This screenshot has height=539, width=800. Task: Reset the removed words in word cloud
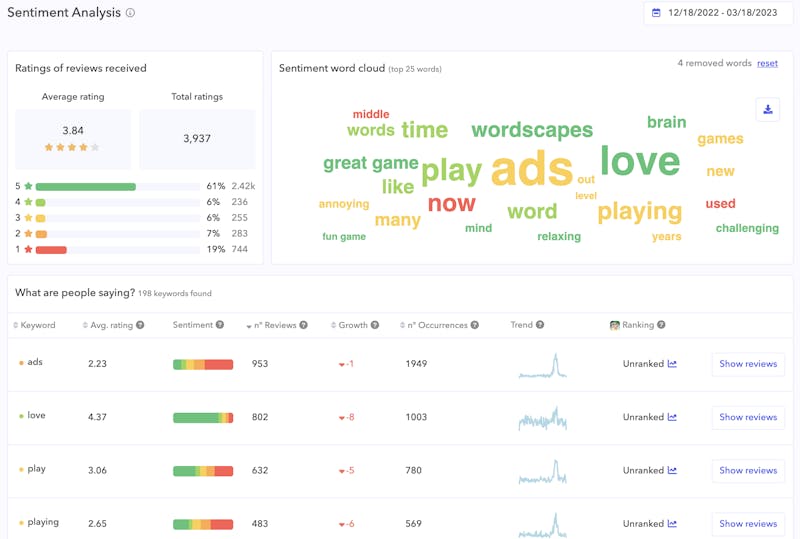point(767,63)
